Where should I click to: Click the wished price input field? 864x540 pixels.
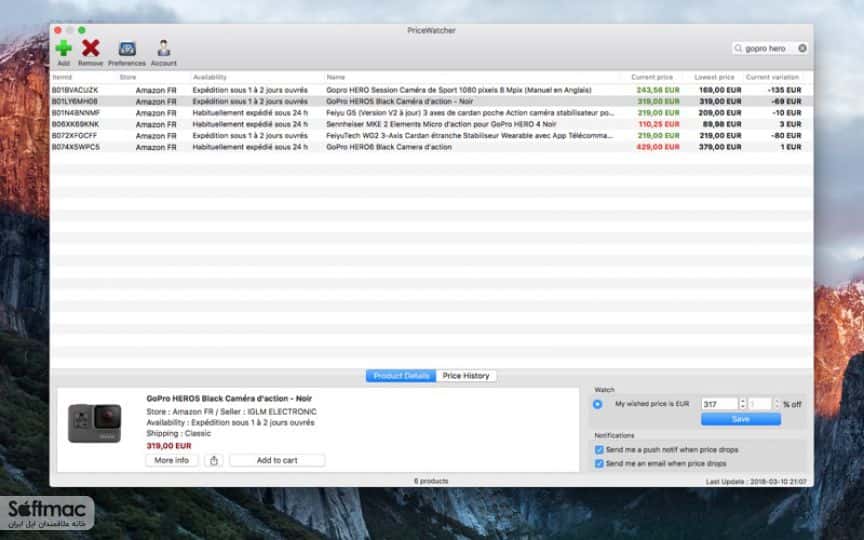point(719,404)
